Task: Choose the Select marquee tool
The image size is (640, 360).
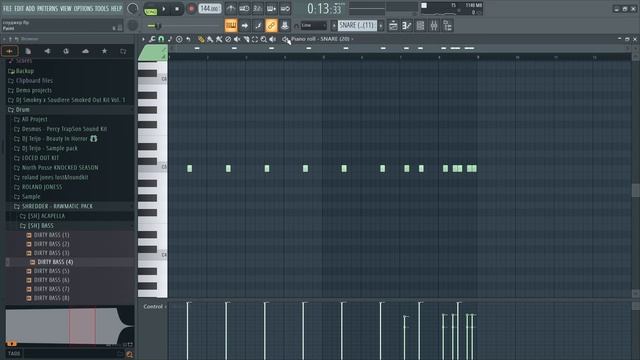Action: (x=255, y=39)
